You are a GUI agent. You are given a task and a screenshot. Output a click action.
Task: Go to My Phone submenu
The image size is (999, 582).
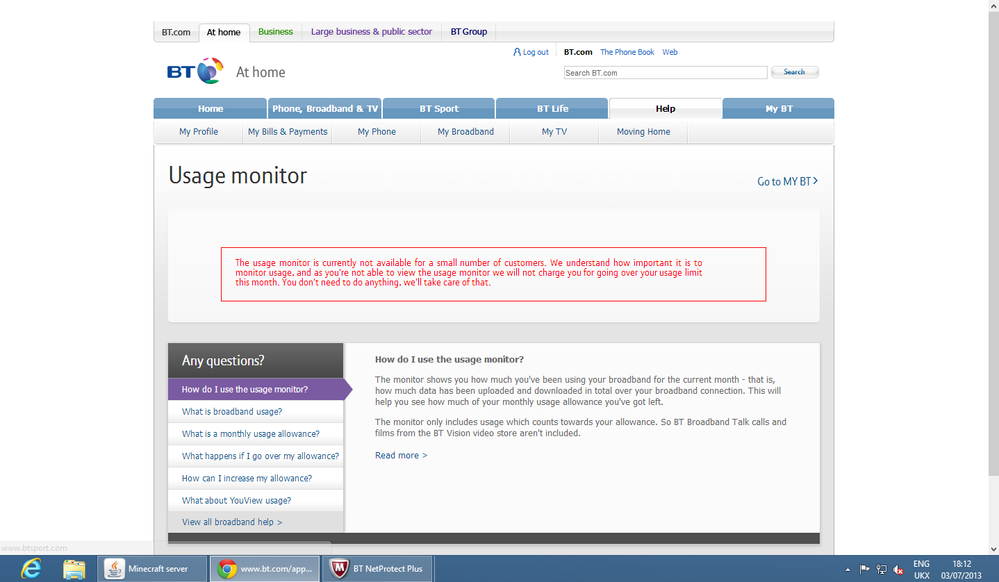[x=377, y=131]
